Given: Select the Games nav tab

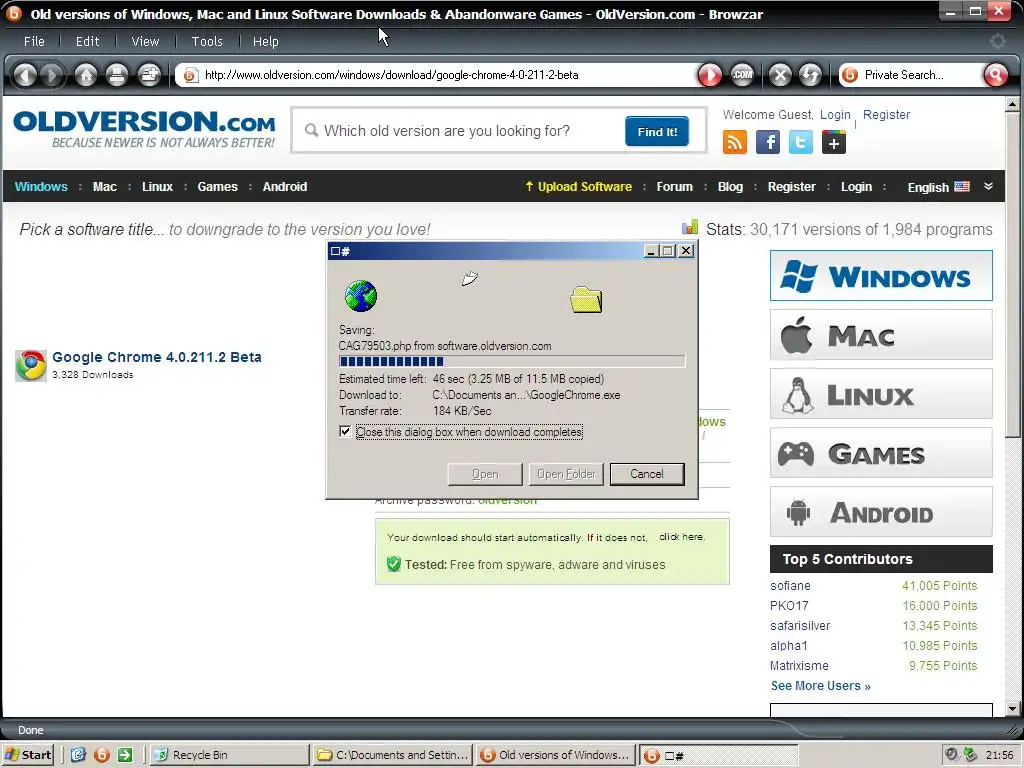Looking at the screenshot, I should click(x=217, y=187).
